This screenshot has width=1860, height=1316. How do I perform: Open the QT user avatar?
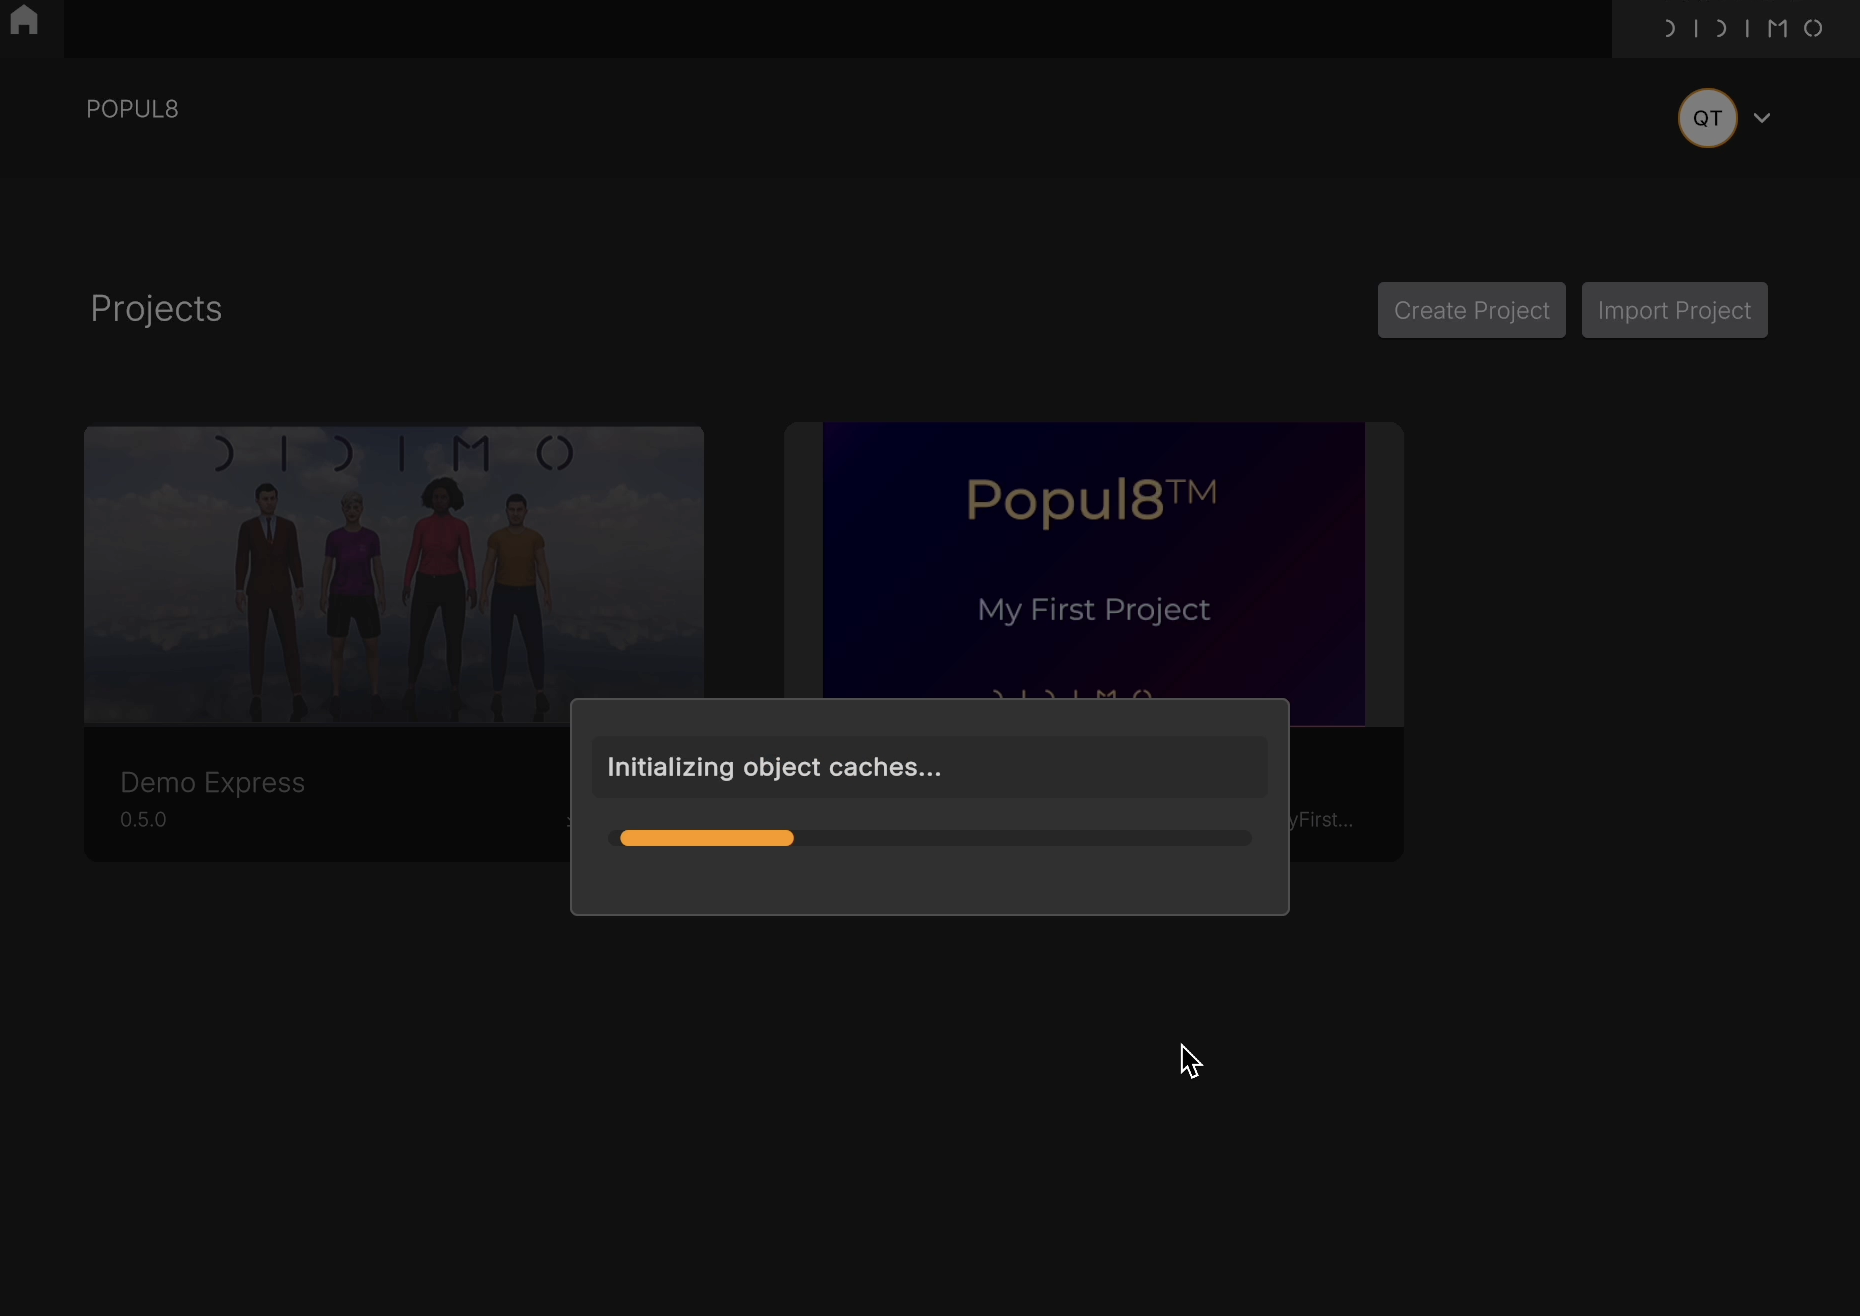click(x=1707, y=118)
